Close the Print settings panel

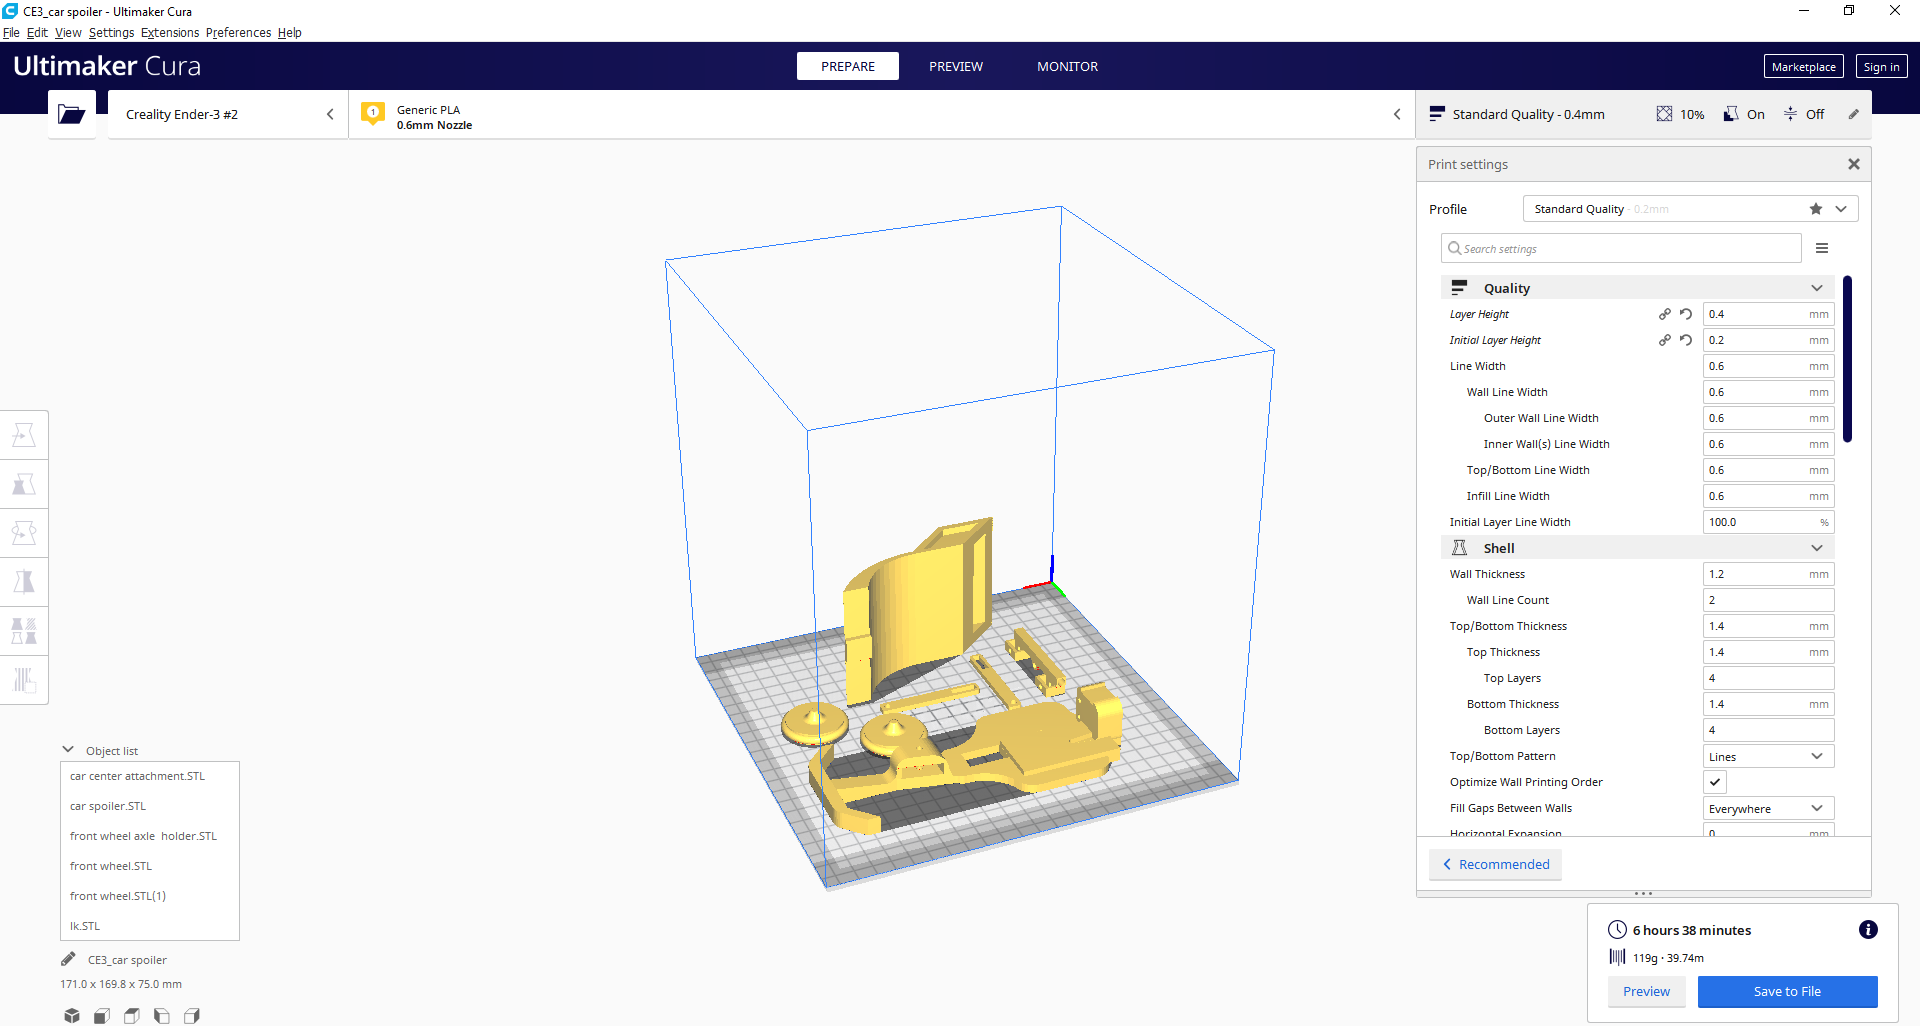(1853, 164)
